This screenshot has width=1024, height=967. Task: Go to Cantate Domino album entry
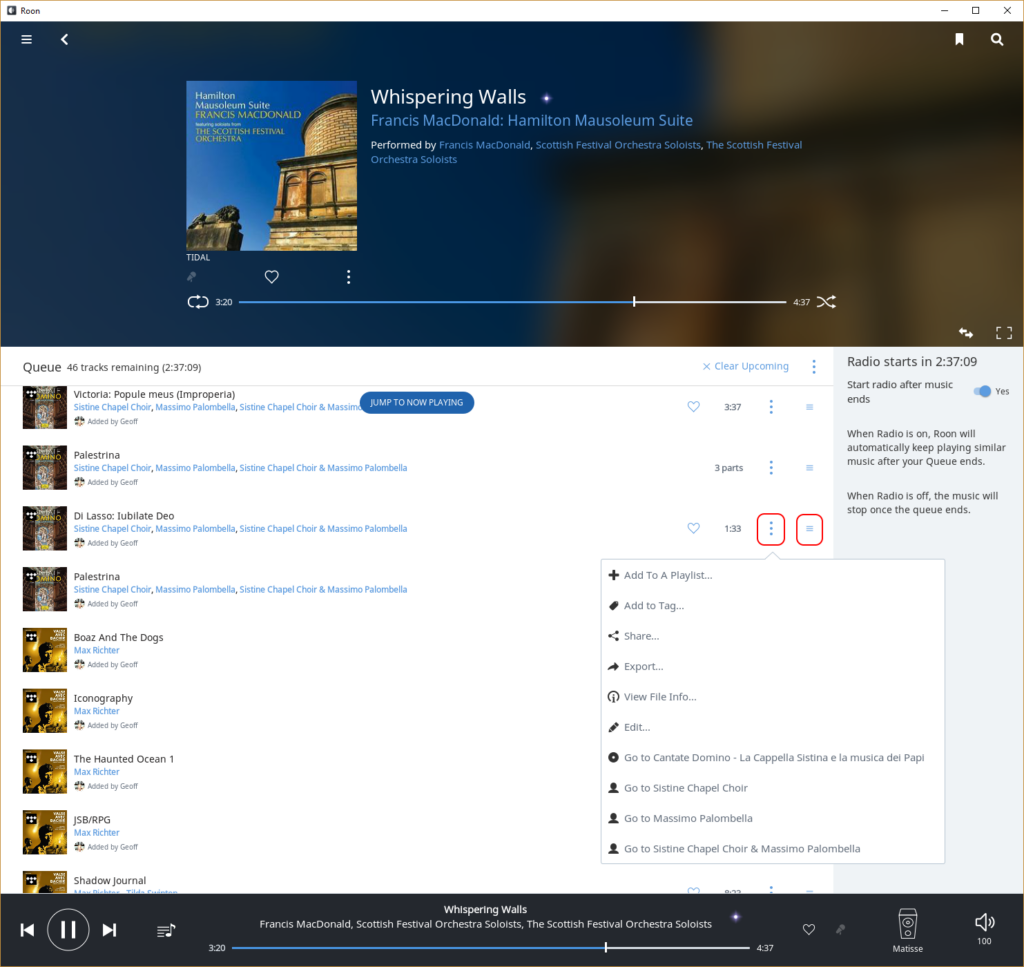773,757
